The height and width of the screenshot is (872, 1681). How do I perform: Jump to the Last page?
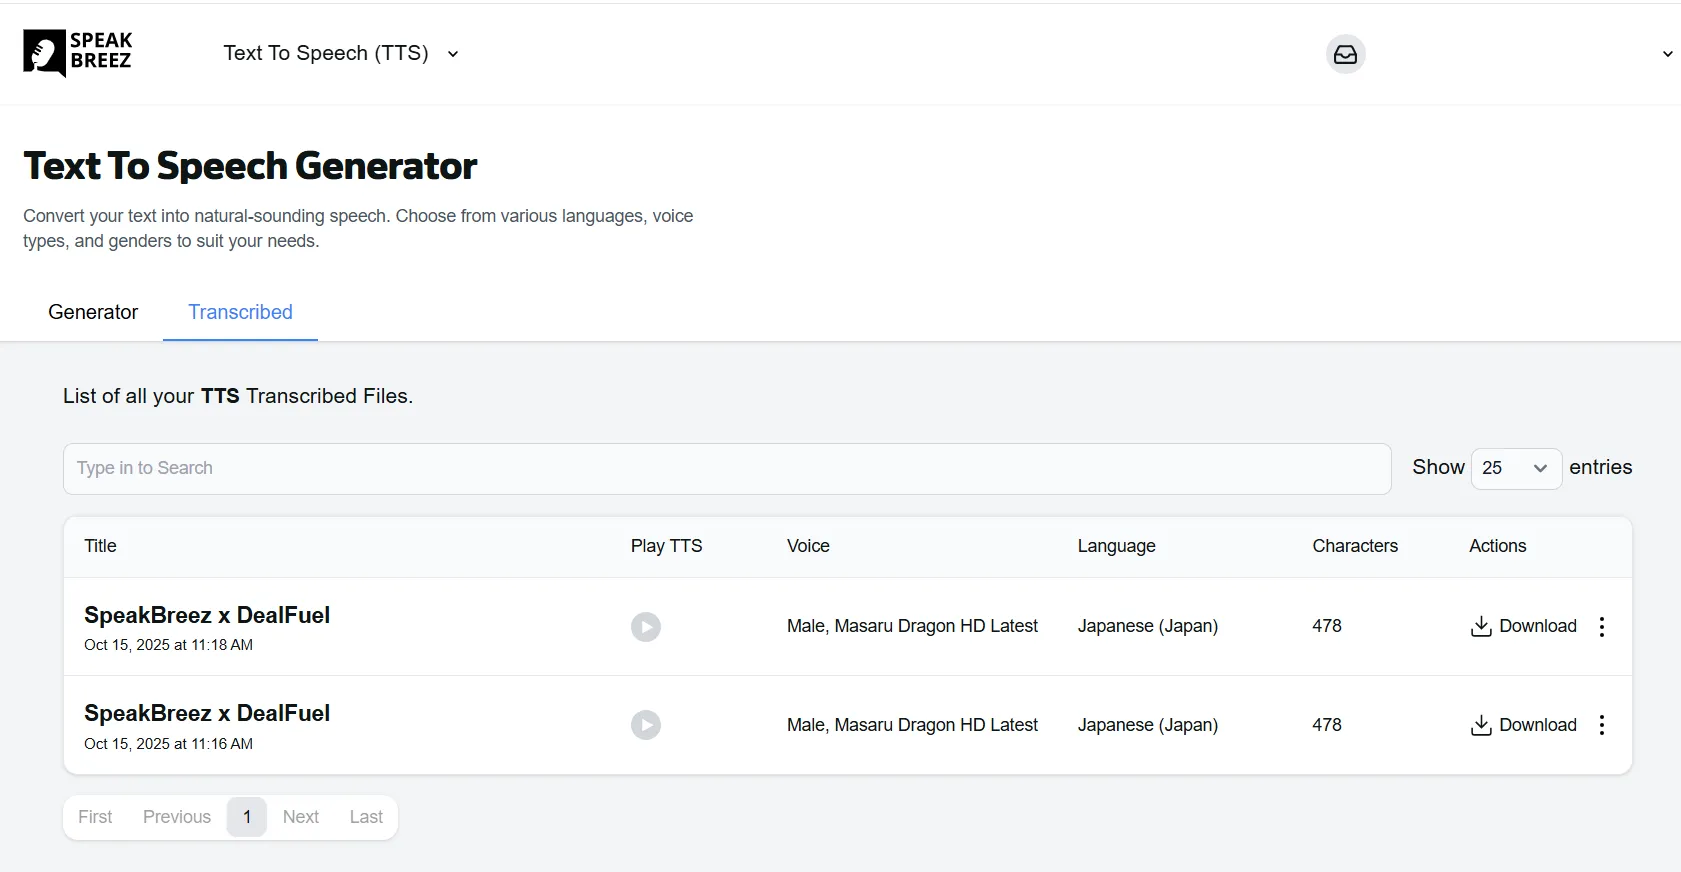tap(366, 817)
